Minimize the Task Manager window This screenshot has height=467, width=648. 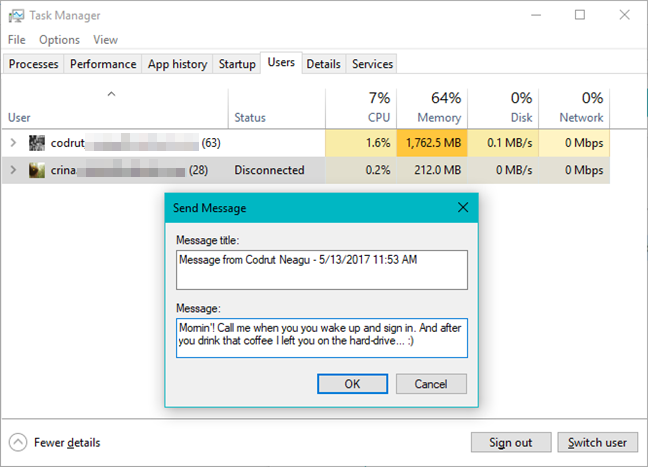(x=536, y=15)
